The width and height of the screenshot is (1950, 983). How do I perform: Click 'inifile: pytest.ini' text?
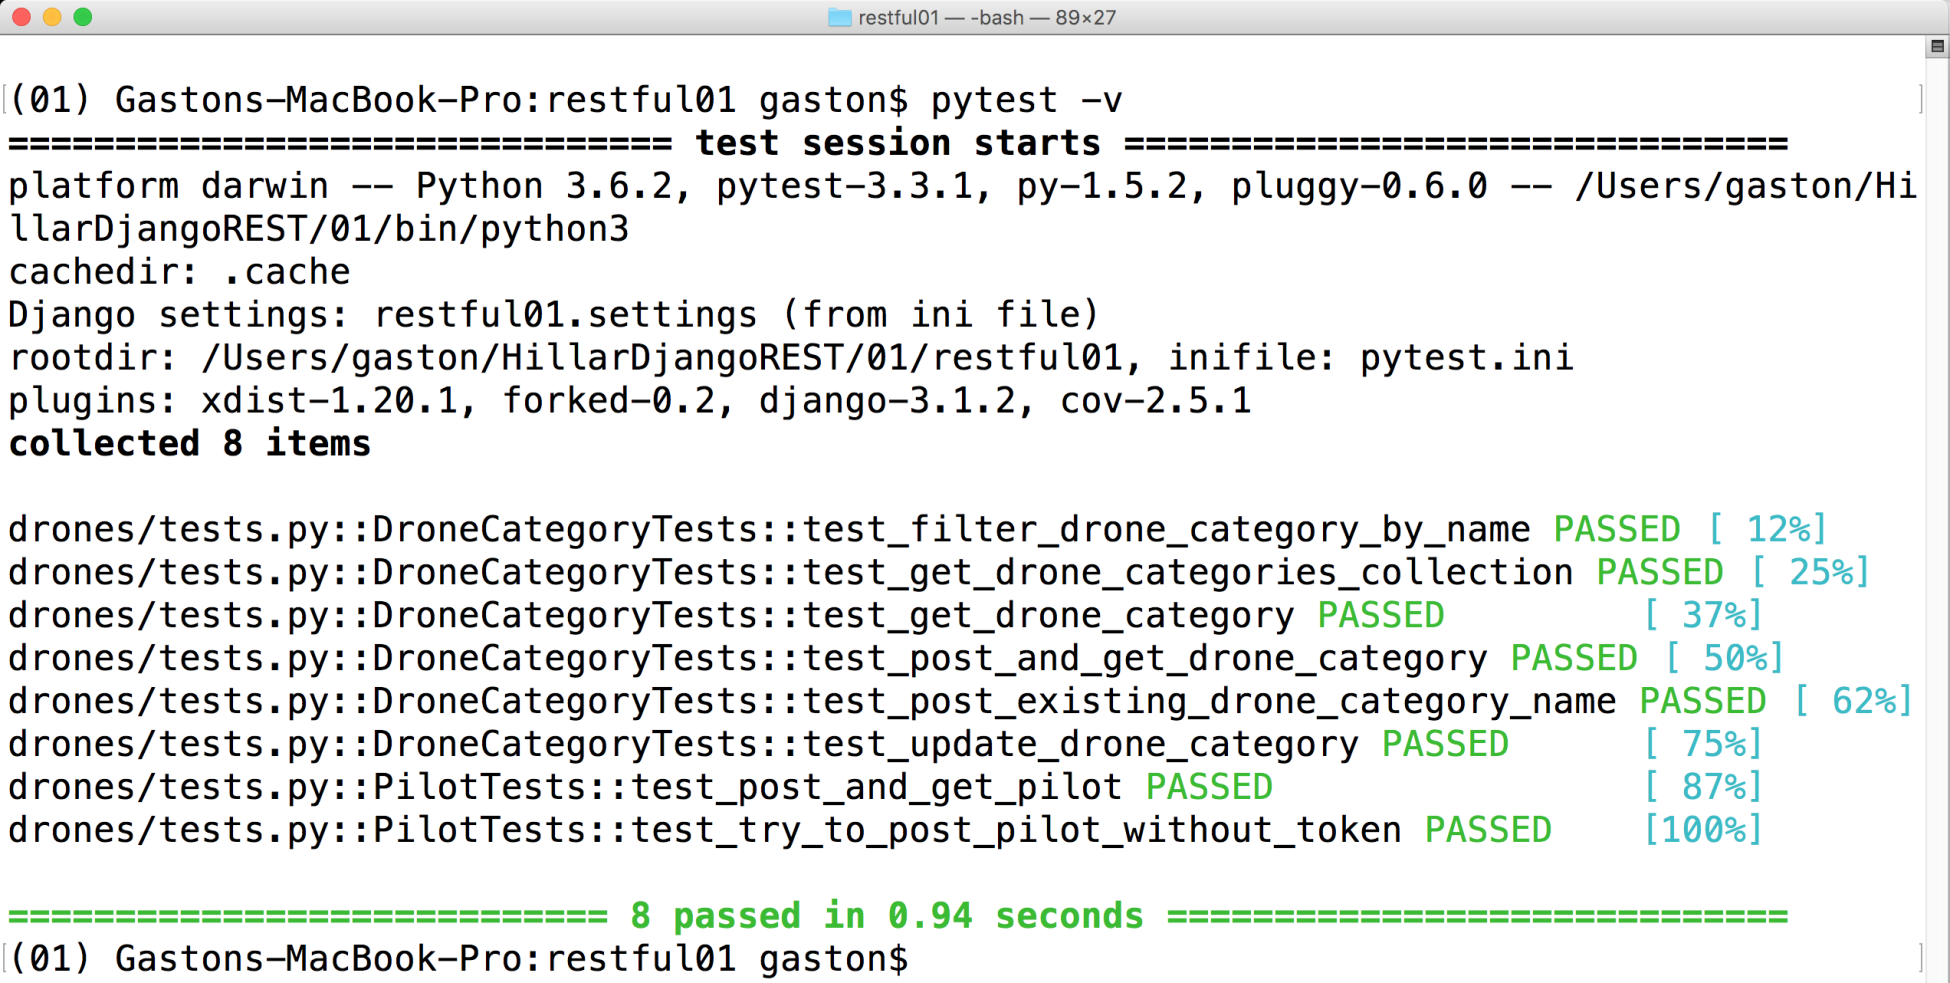pos(1371,358)
